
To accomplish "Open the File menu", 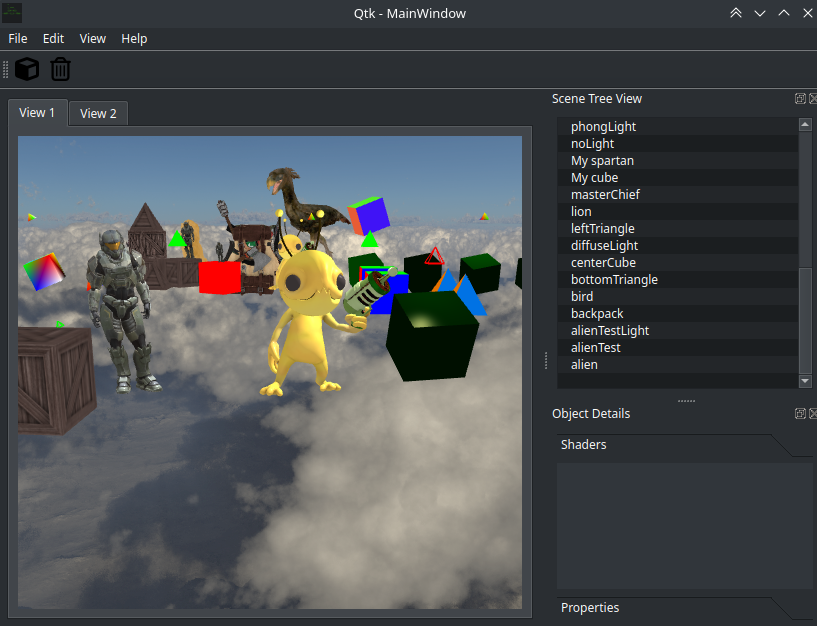I will (x=18, y=39).
